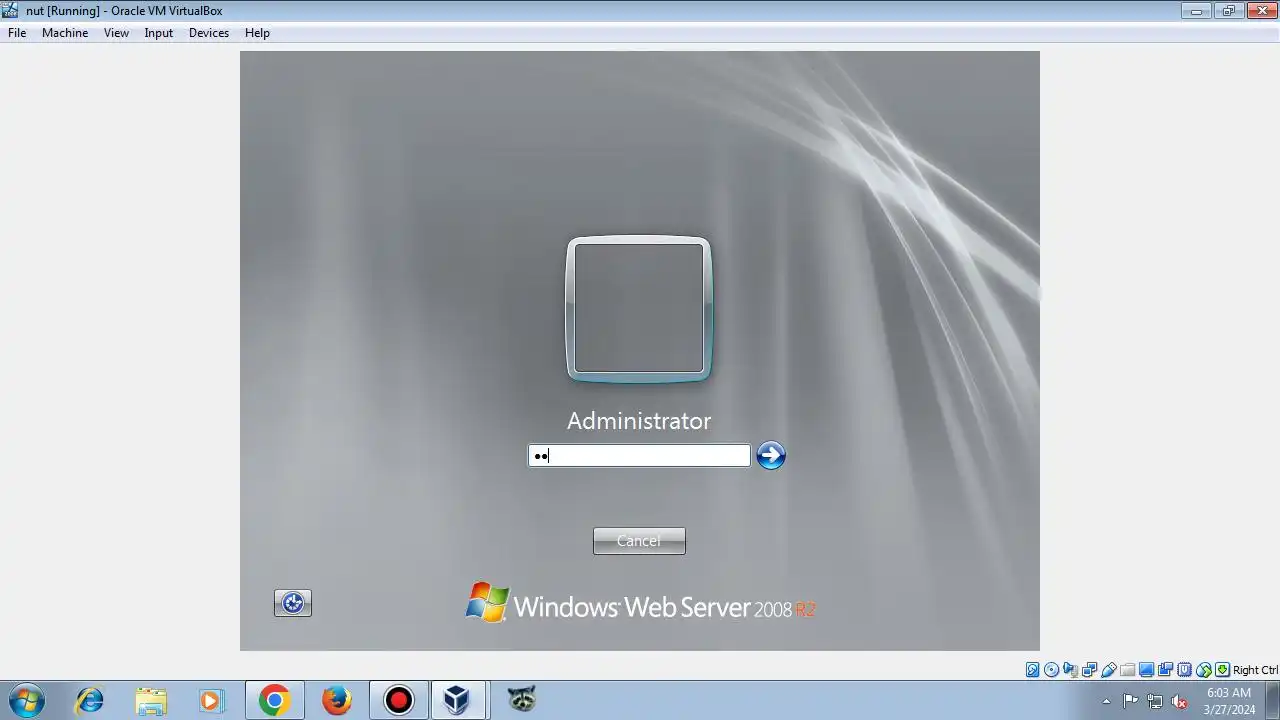The image size is (1280, 720).
Task: Click the Right Ctrl host key label
Action: coord(1255,670)
